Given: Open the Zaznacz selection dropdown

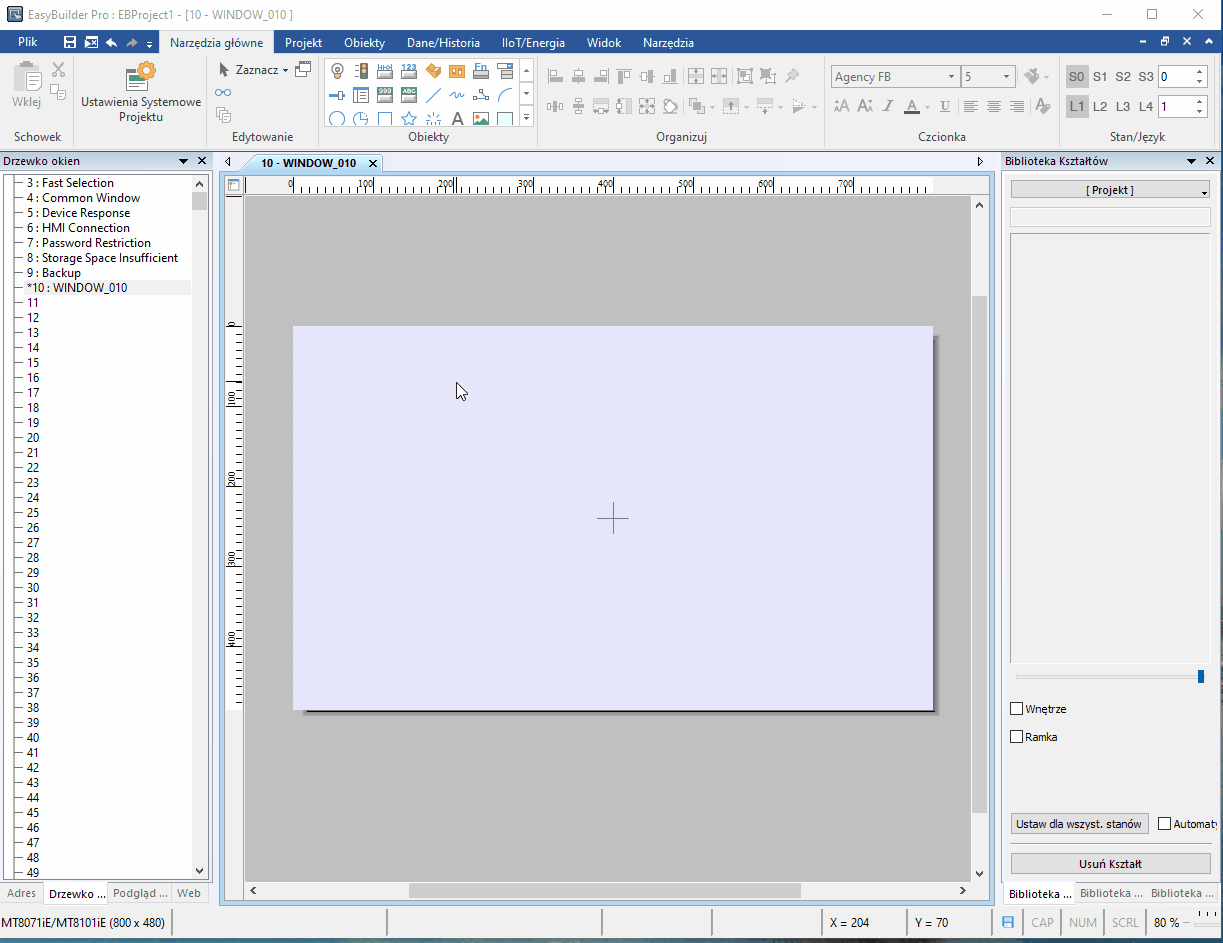Looking at the screenshot, I should tap(285, 71).
